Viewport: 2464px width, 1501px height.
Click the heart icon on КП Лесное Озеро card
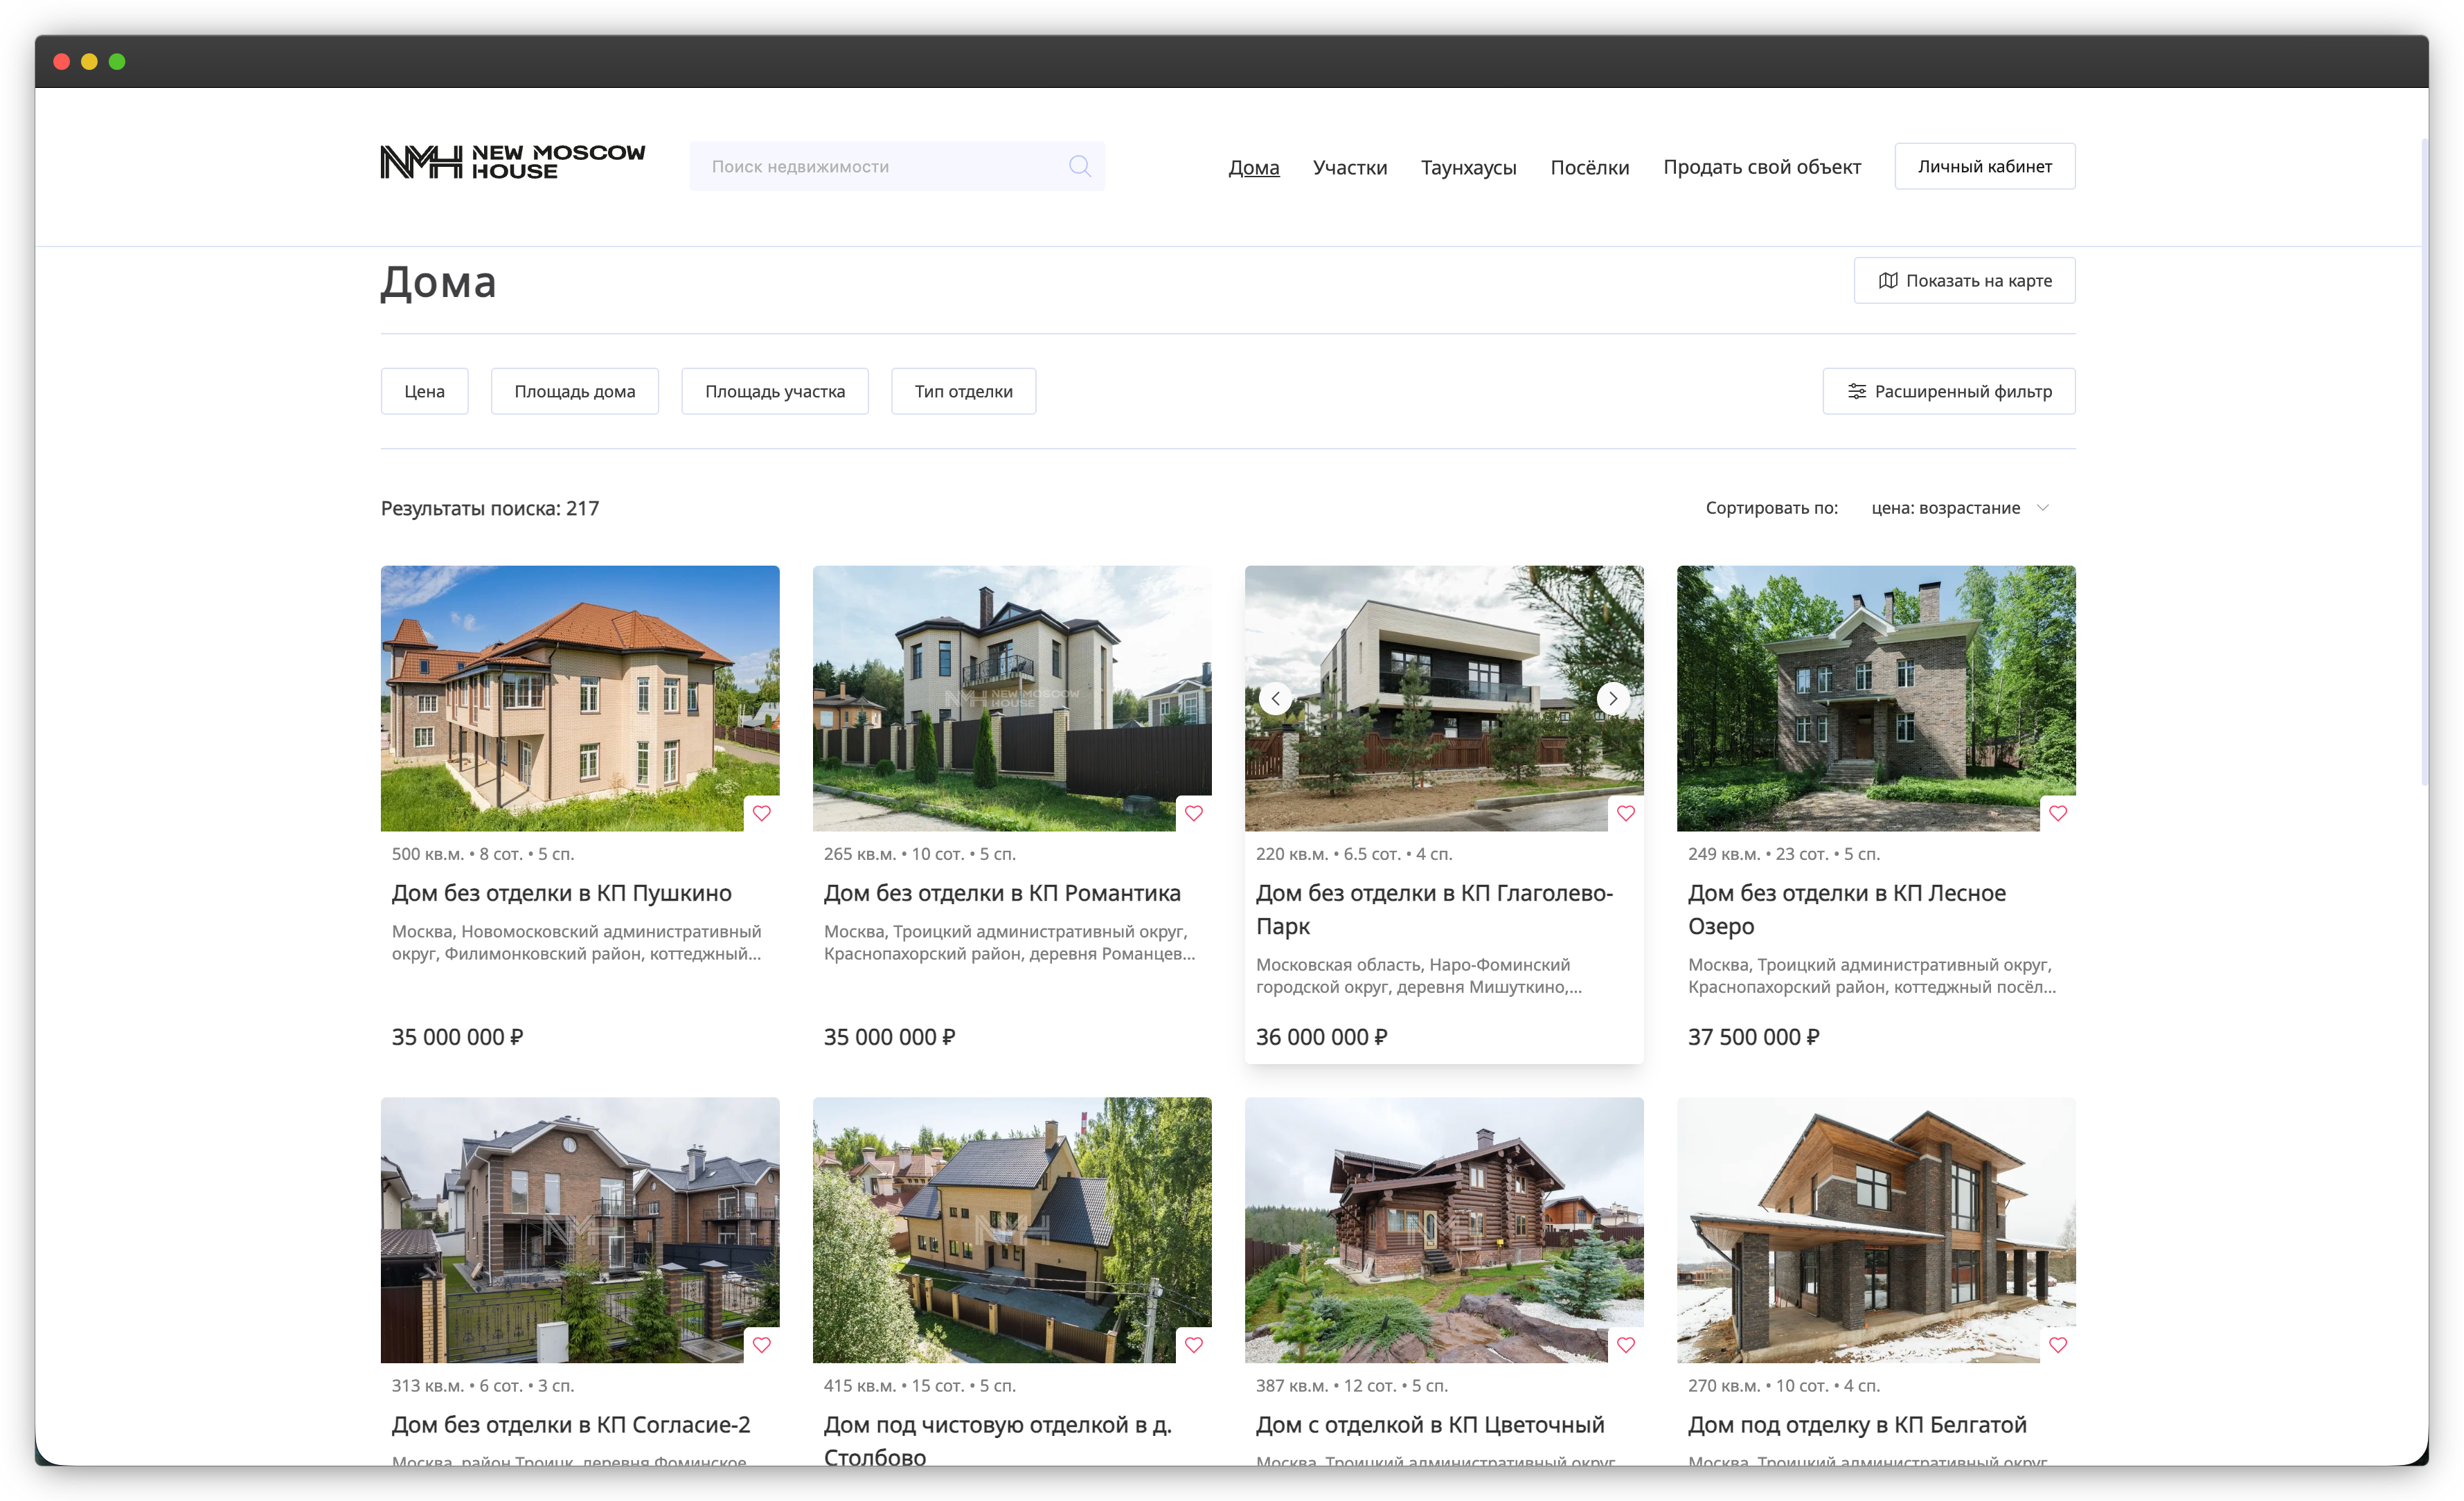(2059, 814)
